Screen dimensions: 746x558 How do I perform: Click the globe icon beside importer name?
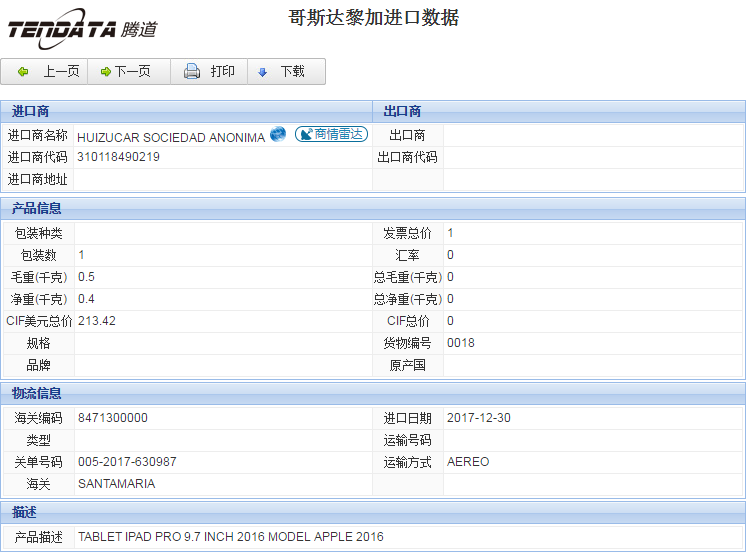278,135
